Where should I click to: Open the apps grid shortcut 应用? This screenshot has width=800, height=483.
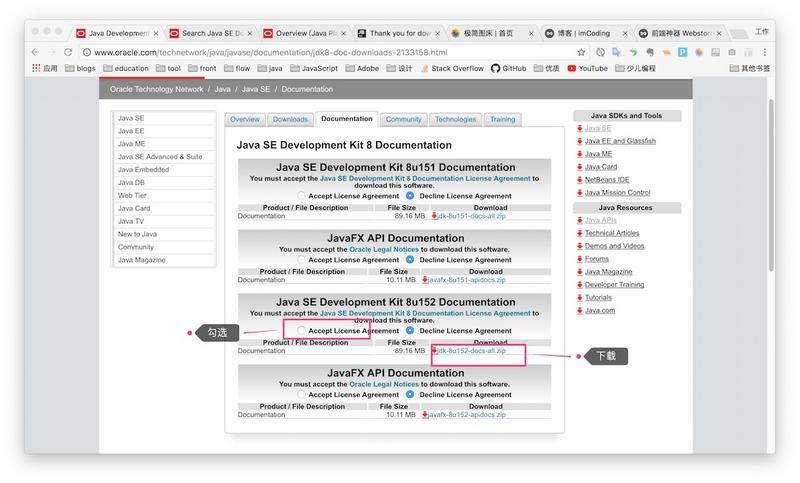pyautogui.click(x=45, y=68)
